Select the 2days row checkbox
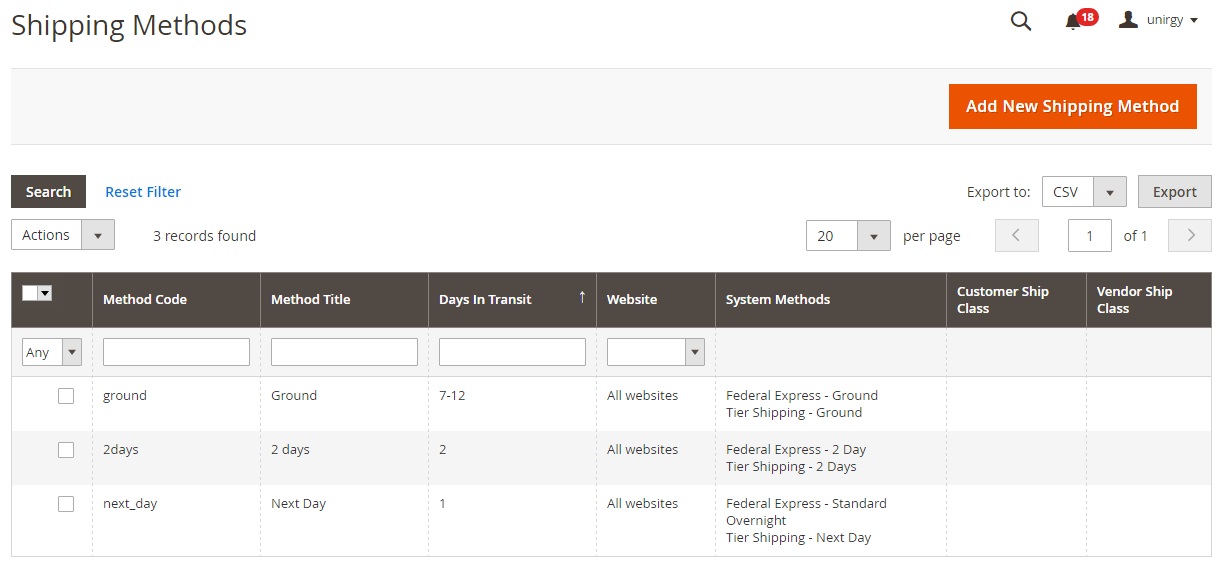 tap(66, 450)
